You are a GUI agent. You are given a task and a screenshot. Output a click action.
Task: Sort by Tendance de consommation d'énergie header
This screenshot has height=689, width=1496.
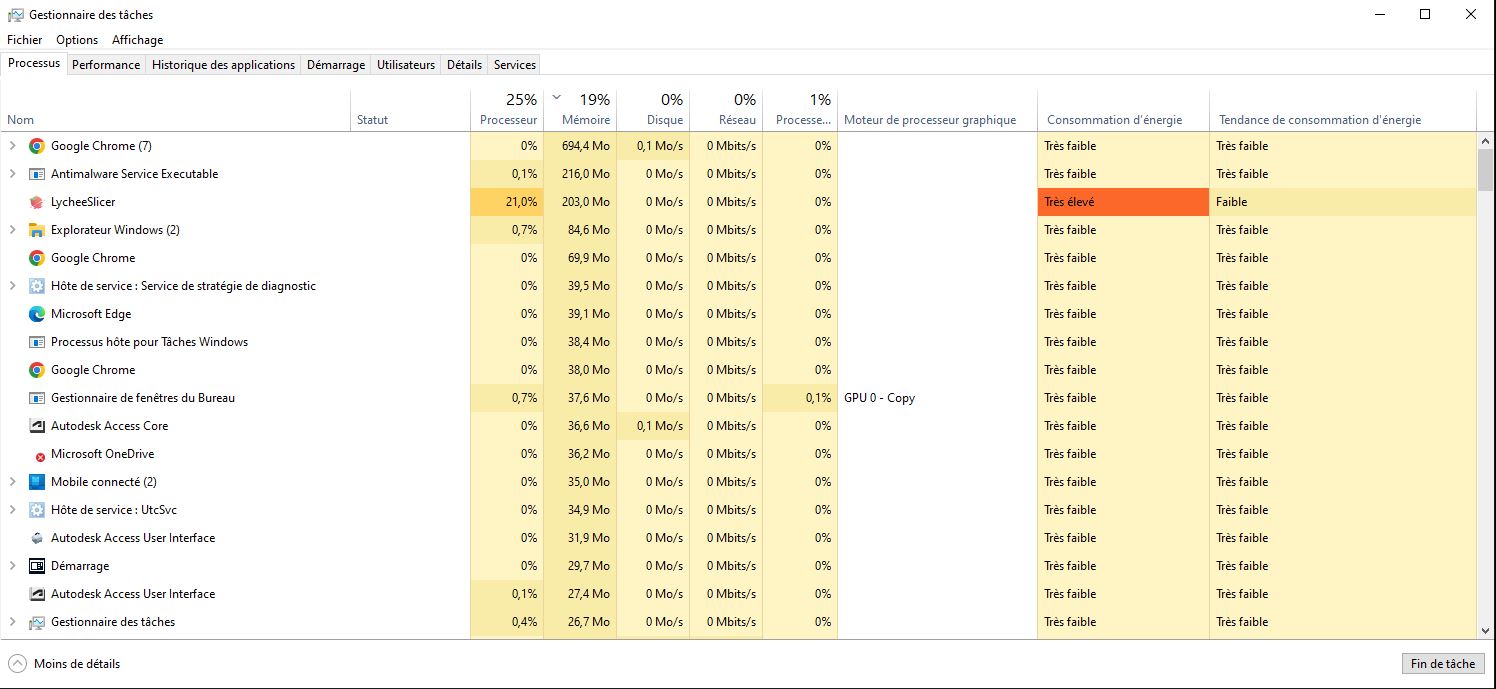tap(1343, 110)
